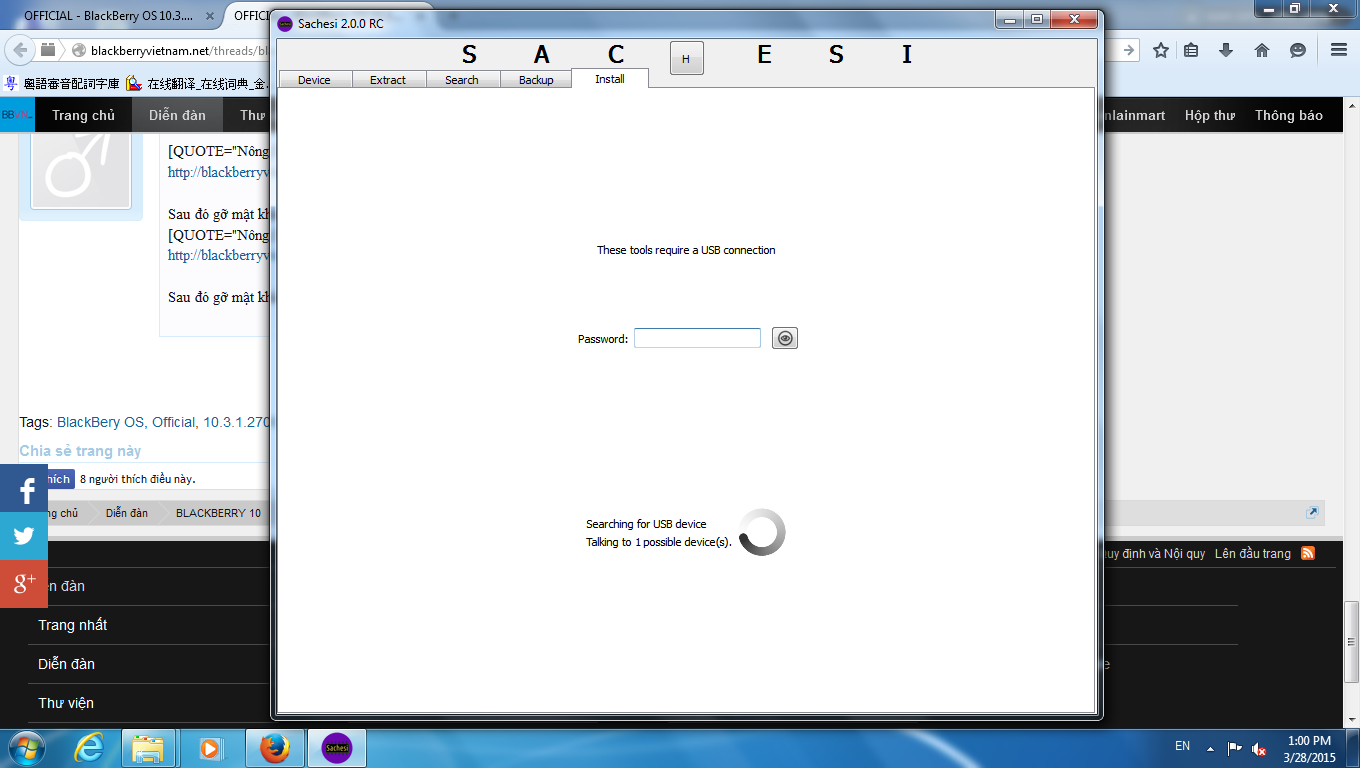This screenshot has height=768, width=1360.
Task: Share on Twitter via side icon
Action: [24, 536]
